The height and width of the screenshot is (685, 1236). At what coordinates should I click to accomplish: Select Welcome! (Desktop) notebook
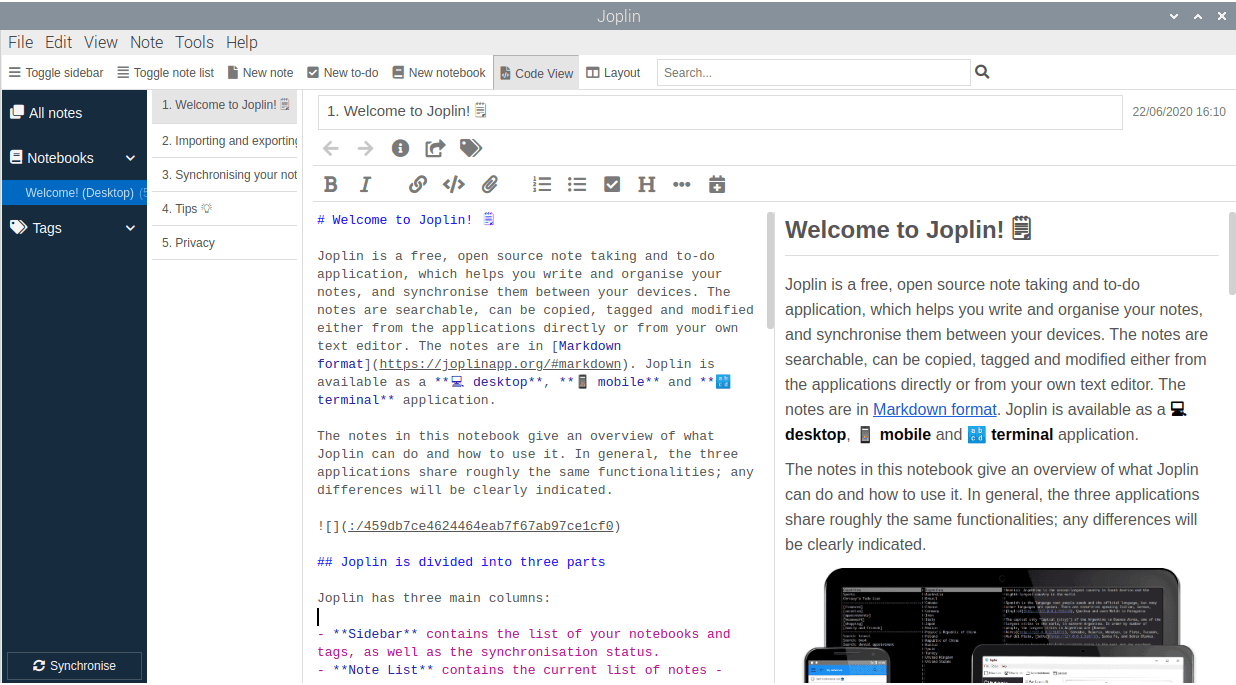click(x=74, y=193)
